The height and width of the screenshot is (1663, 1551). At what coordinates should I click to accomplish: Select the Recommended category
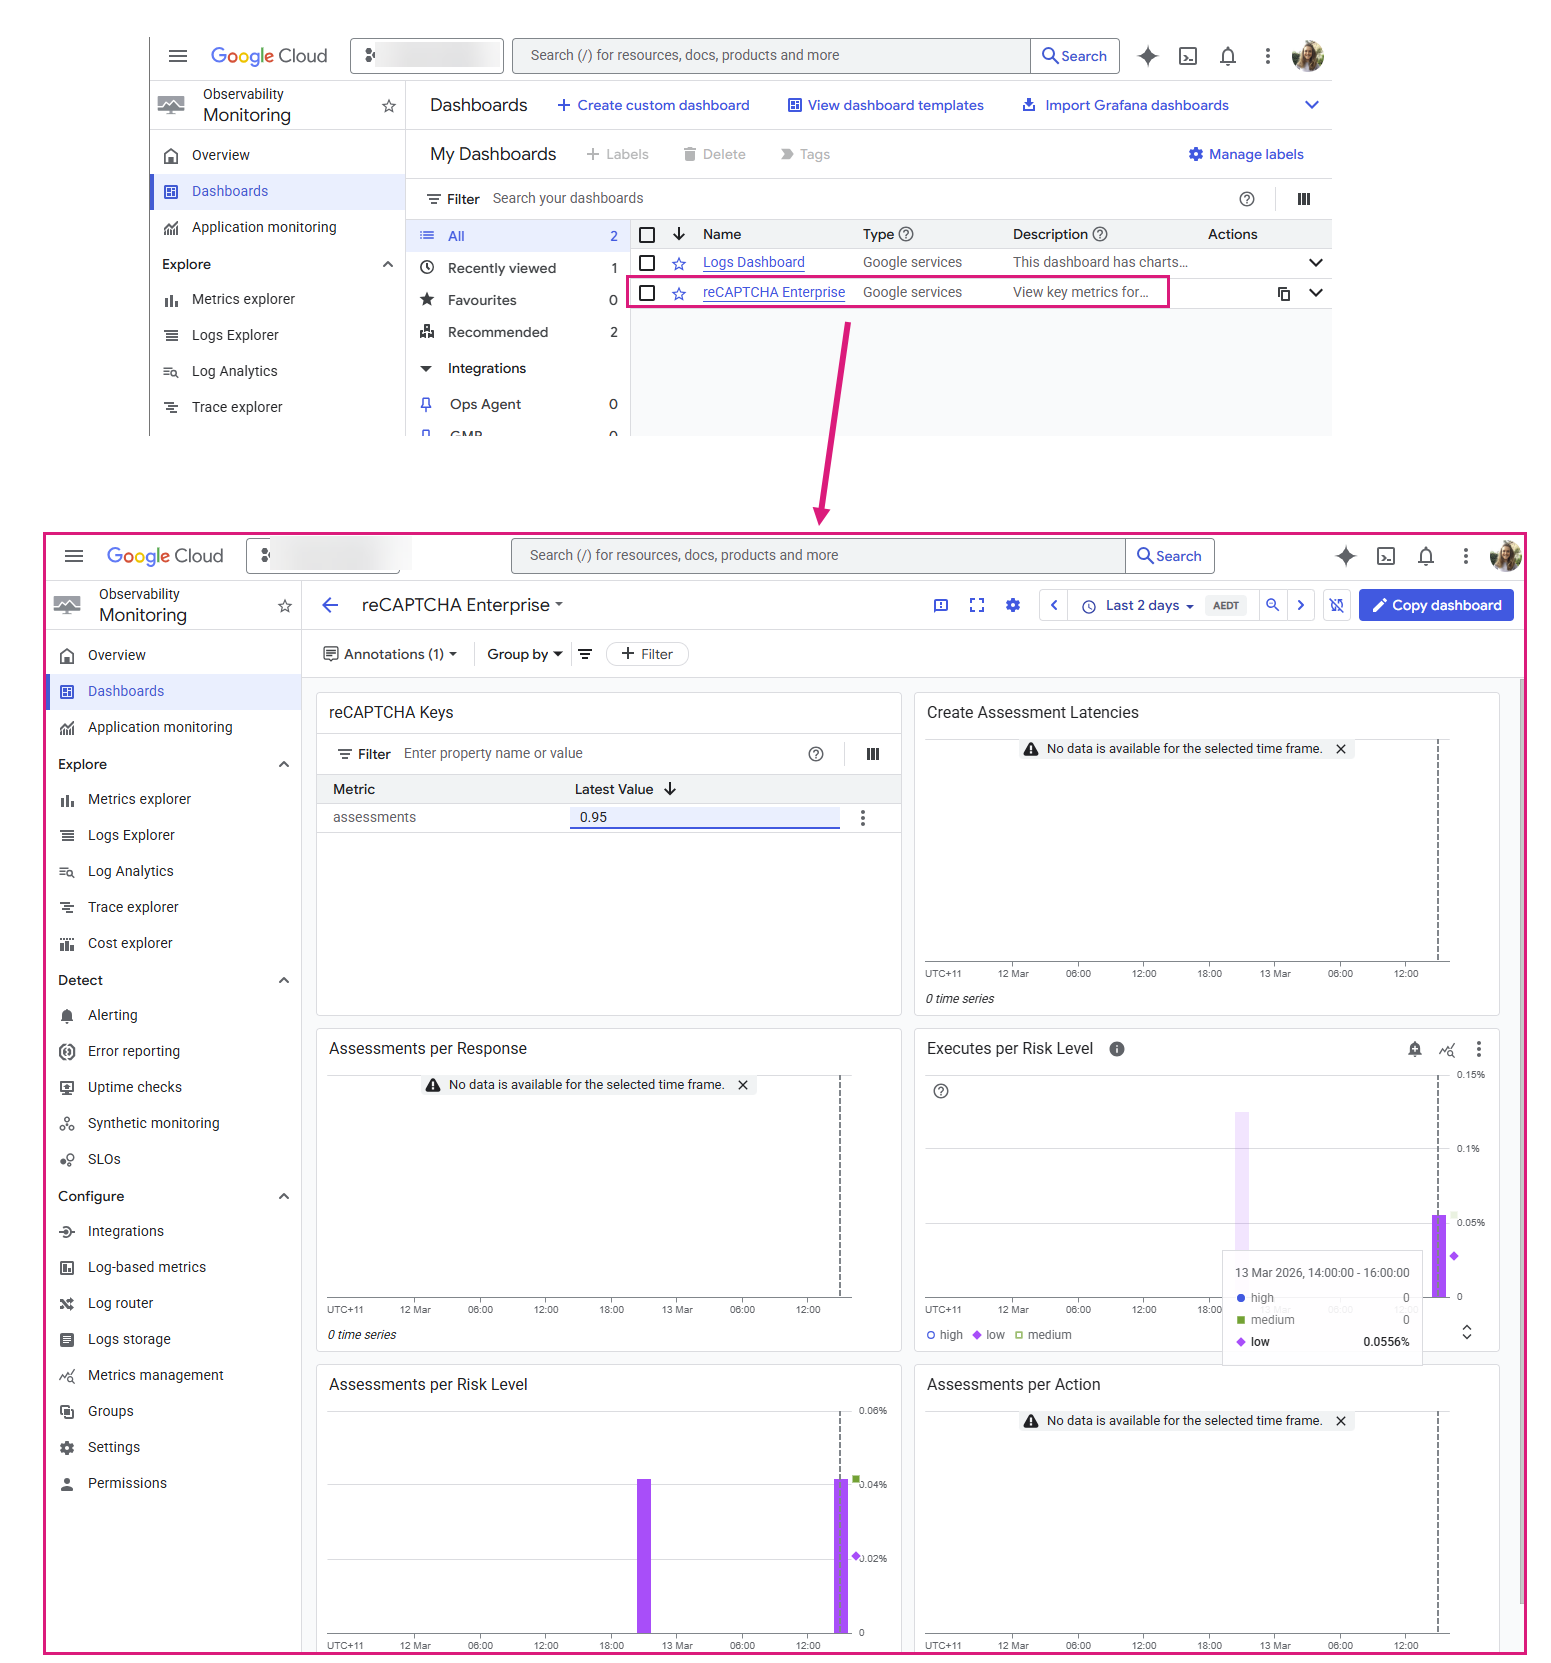tap(518, 332)
